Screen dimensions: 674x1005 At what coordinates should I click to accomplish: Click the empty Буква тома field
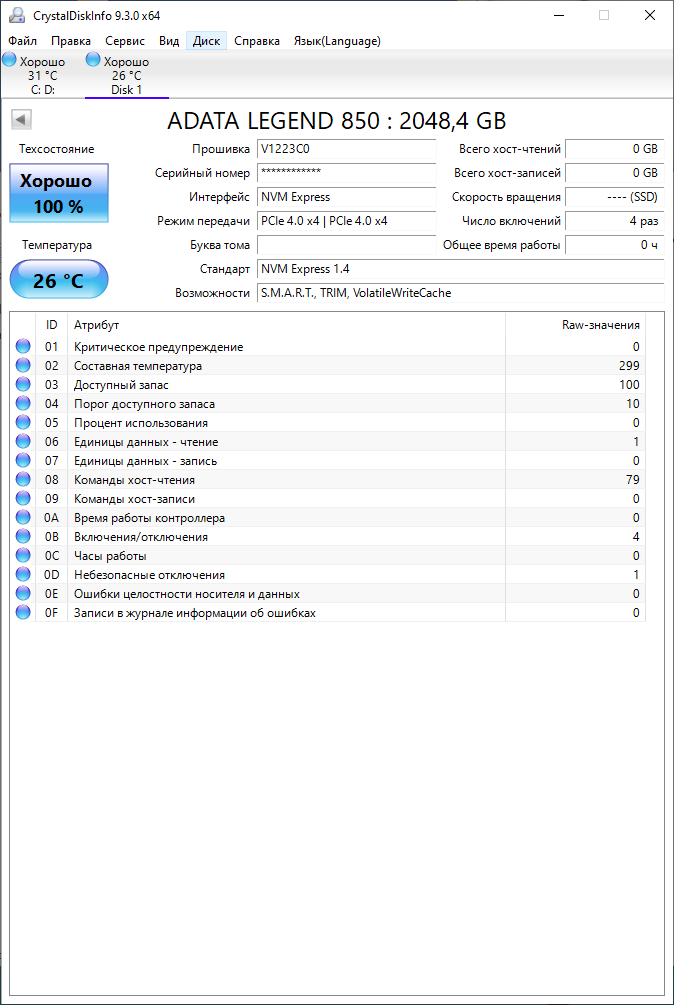point(347,245)
